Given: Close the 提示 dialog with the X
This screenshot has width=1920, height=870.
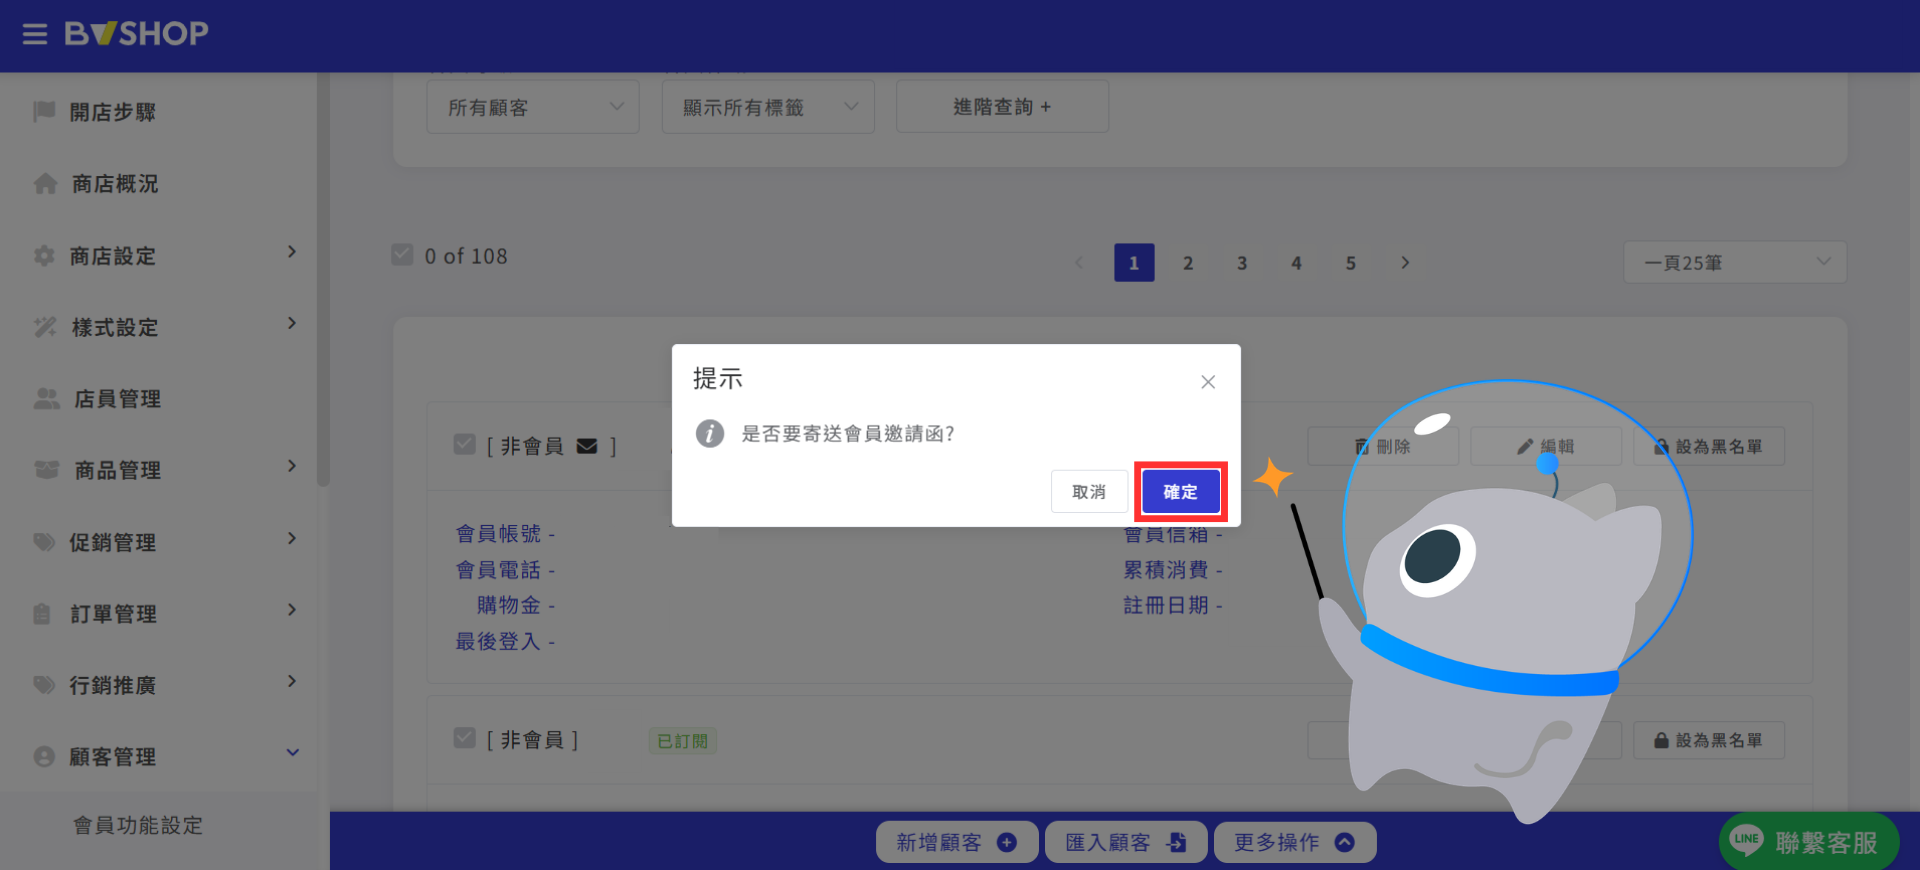Looking at the screenshot, I should pyautogui.click(x=1208, y=382).
